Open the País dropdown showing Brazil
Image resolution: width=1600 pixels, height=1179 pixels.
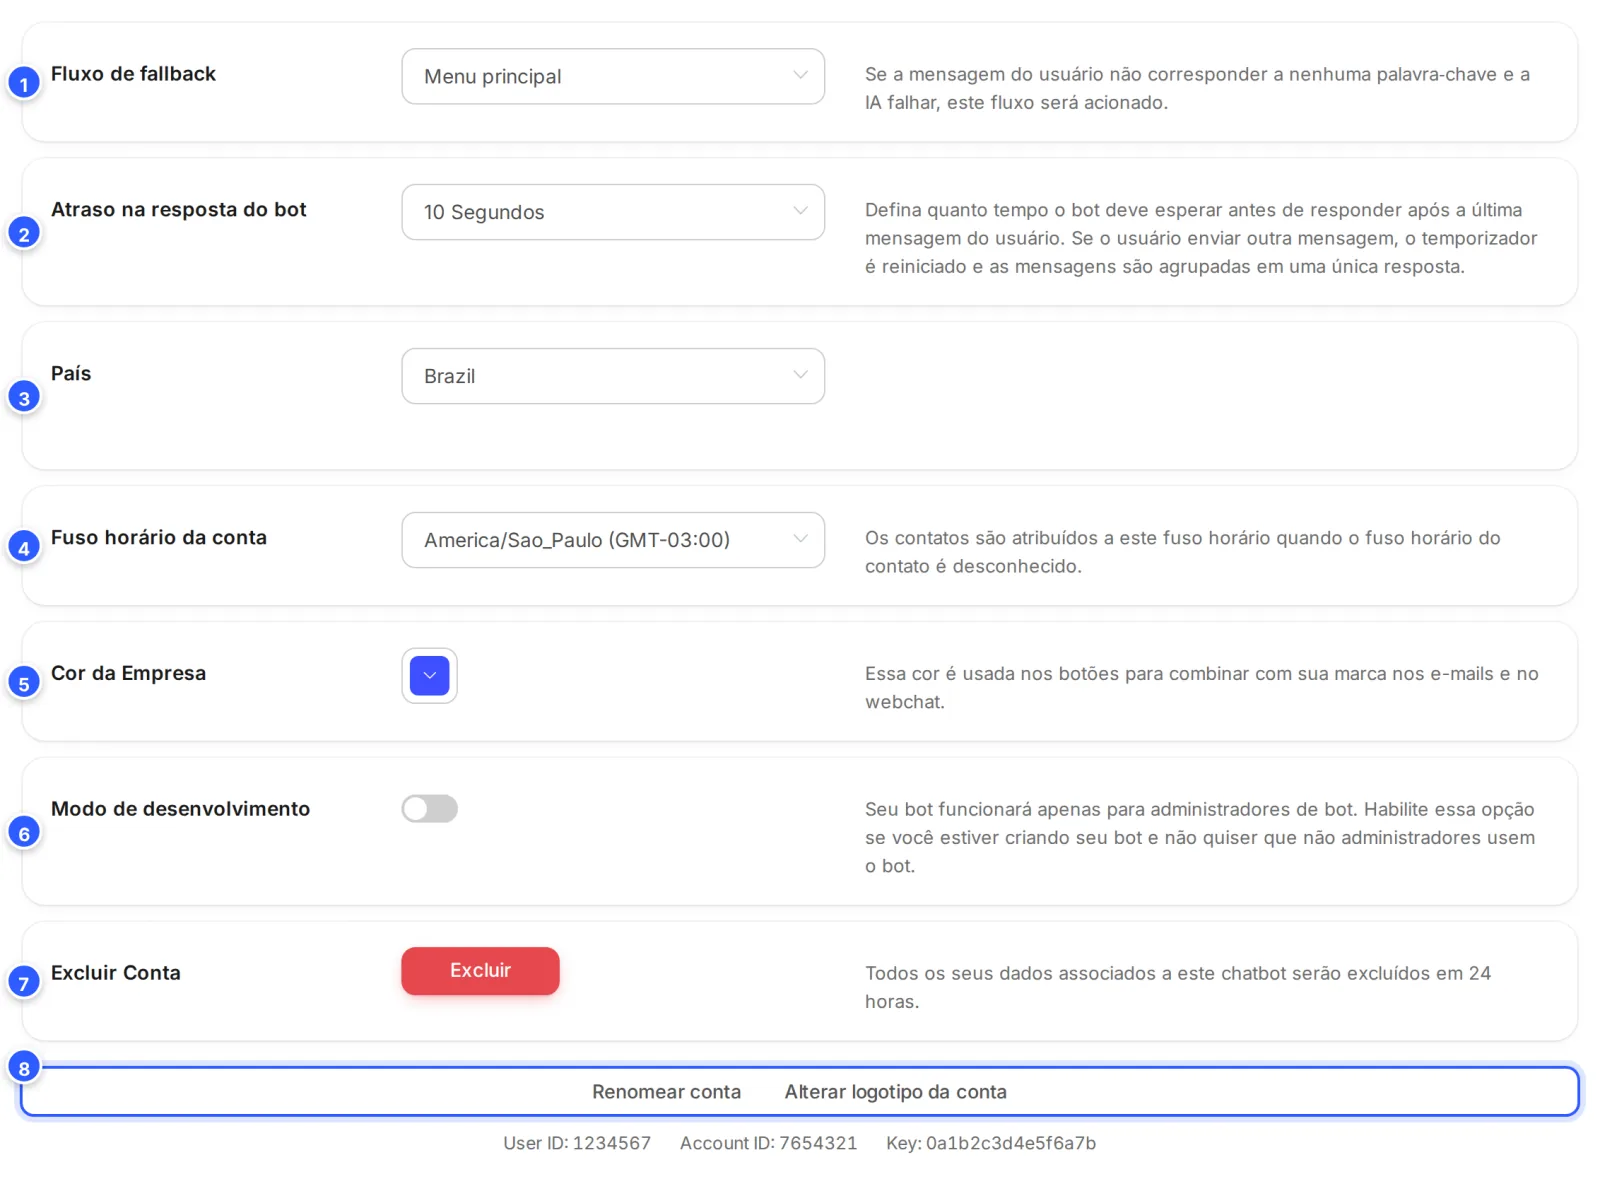coord(613,376)
